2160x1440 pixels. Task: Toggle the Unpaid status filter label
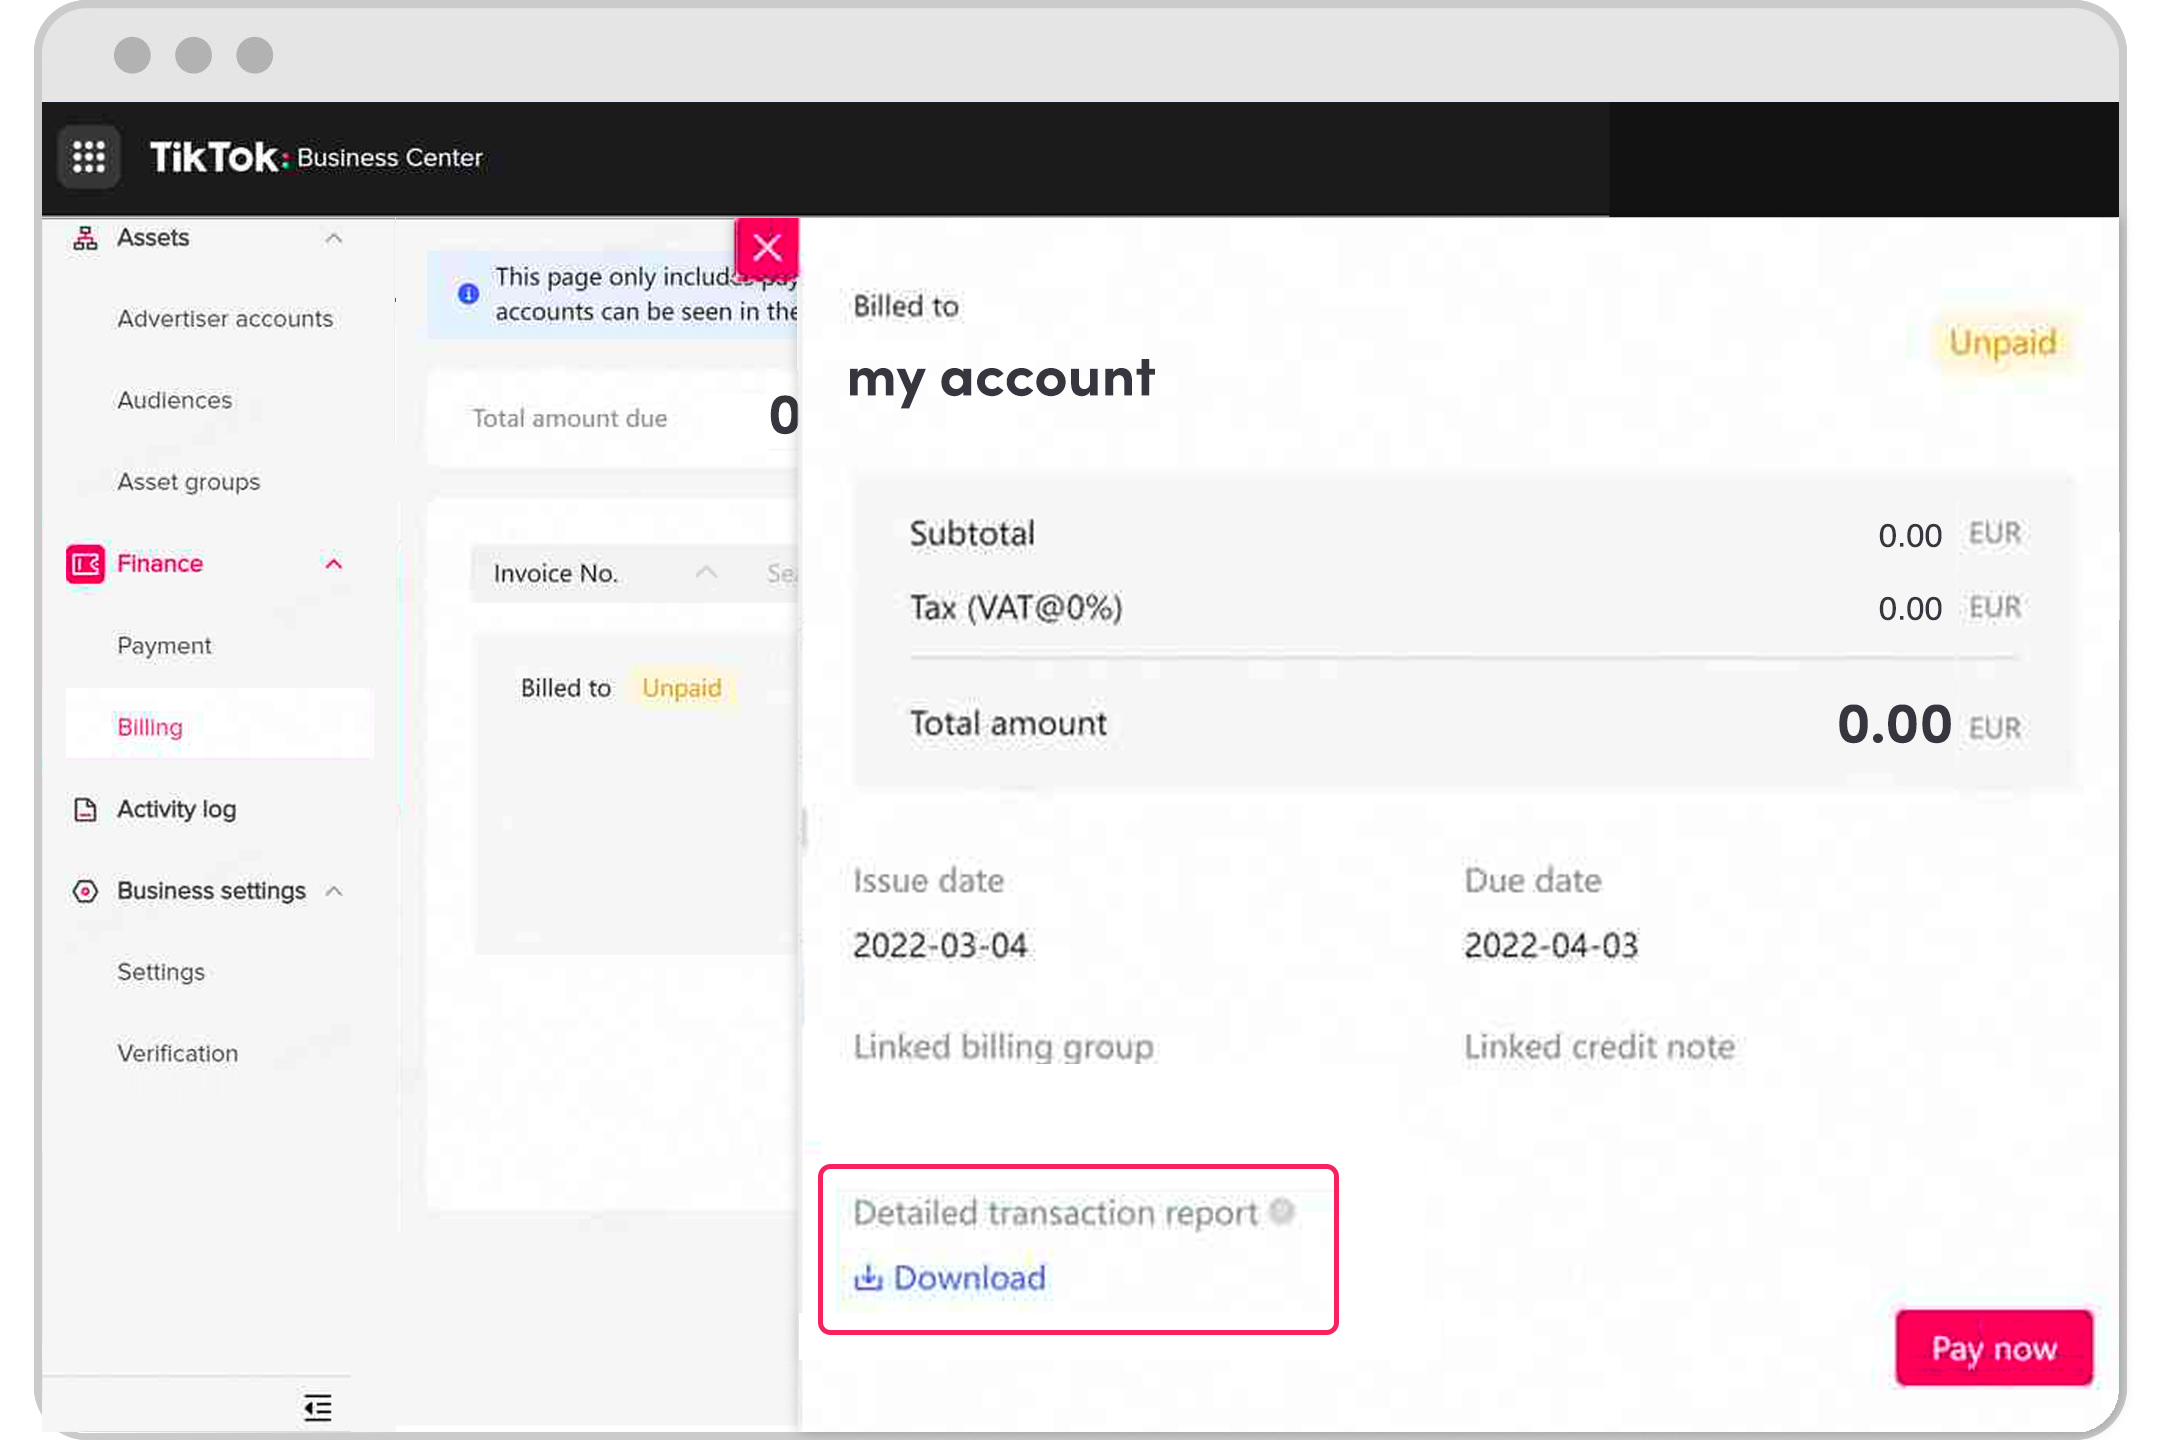click(680, 688)
